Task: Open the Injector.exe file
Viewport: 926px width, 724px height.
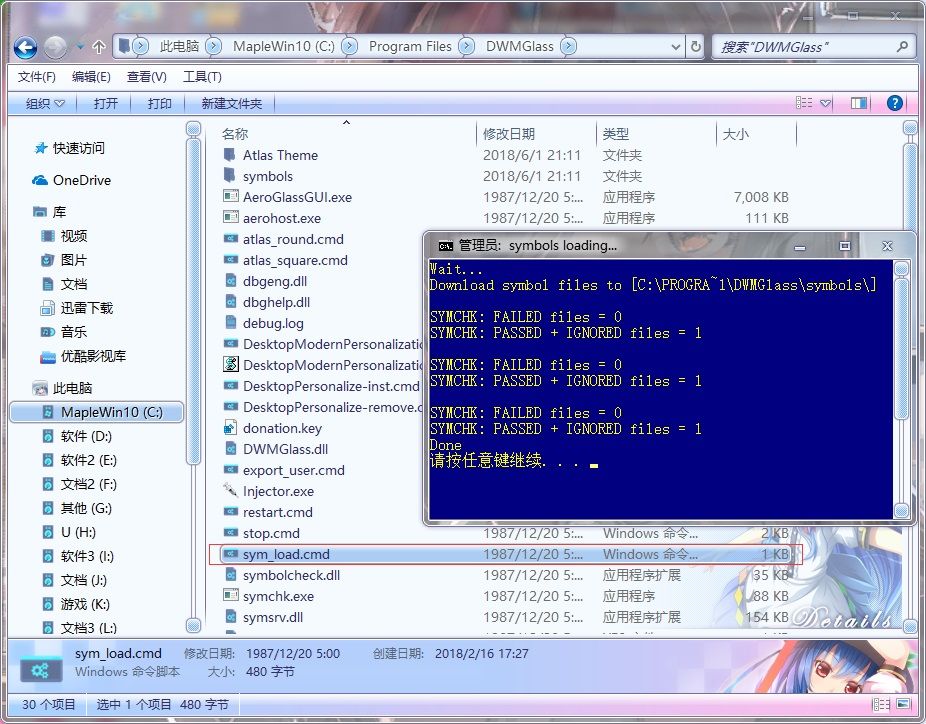Action: [x=278, y=491]
